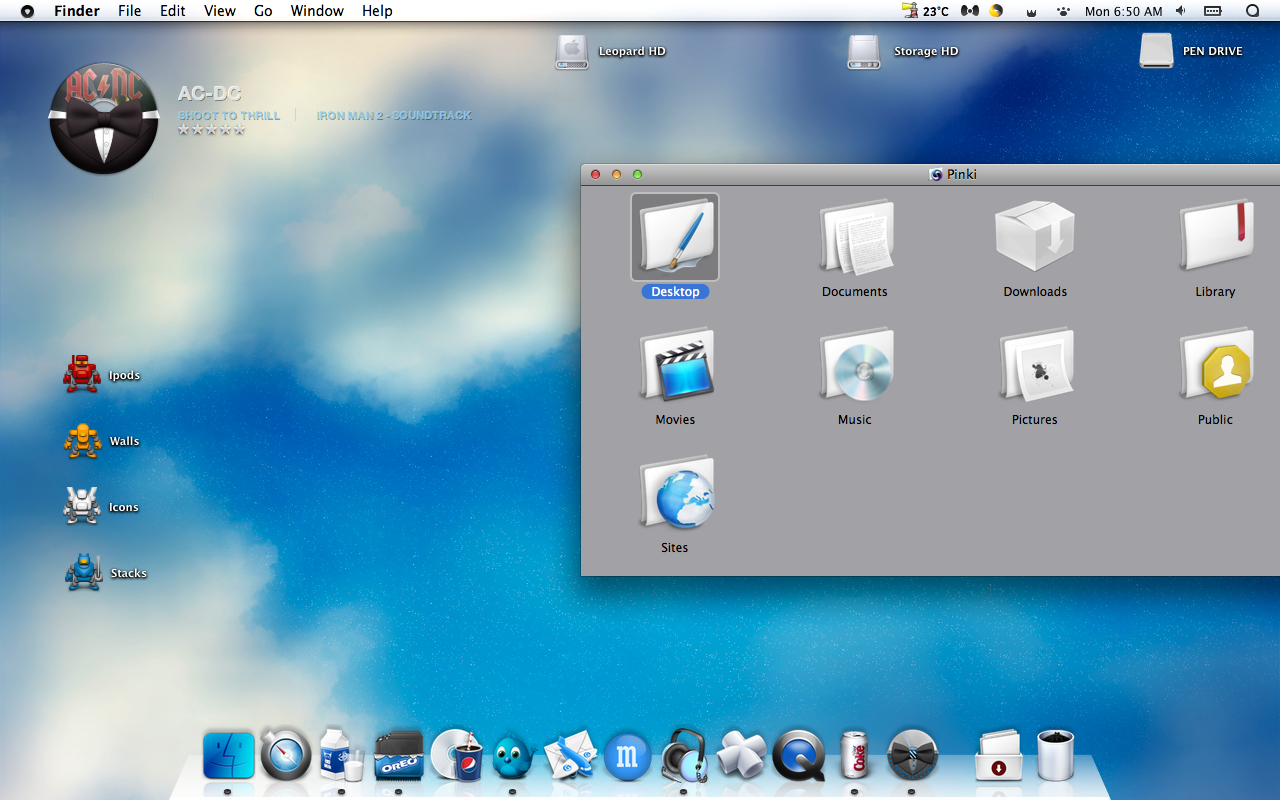Open the blue Twitter bird app in dock
Screen dimensions: 1280x800
click(513, 757)
